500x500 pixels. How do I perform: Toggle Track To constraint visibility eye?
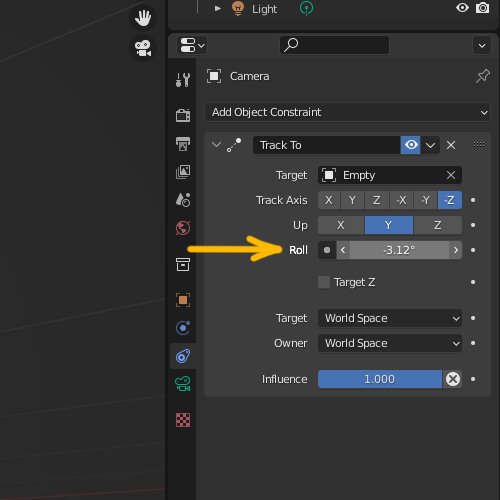tap(411, 145)
